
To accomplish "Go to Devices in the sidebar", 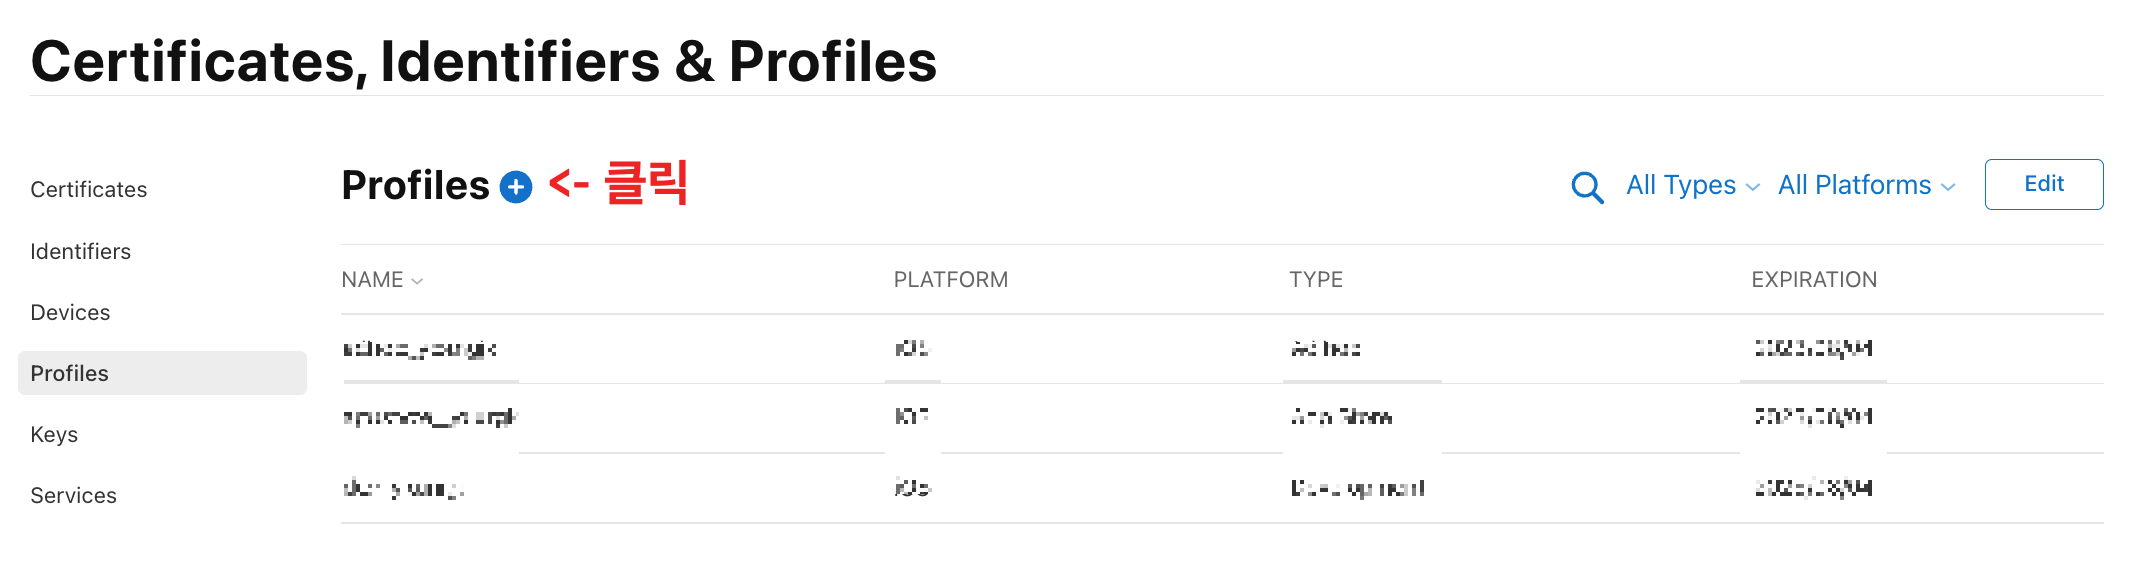I will click(70, 312).
